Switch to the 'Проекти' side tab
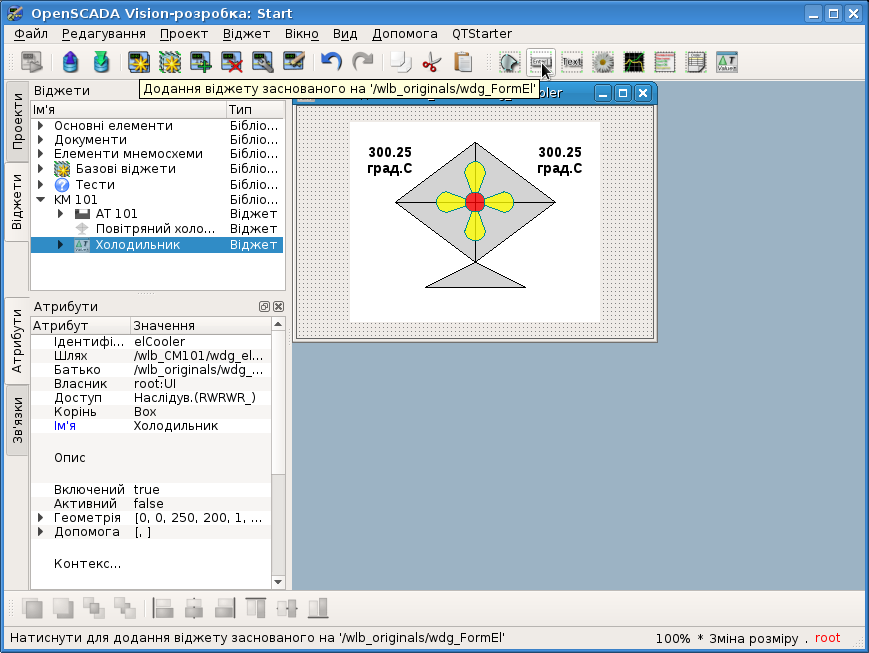The image size is (869, 653). [x=17, y=122]
